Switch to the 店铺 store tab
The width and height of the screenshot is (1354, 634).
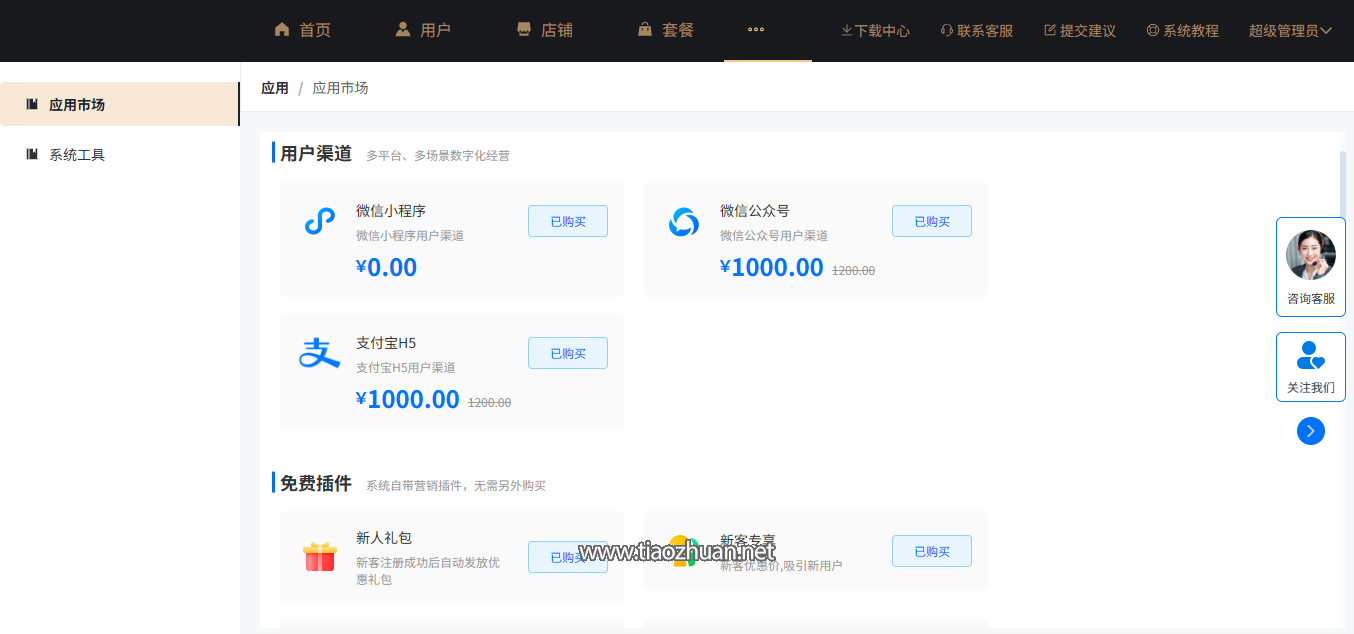[x=544, y=30]
